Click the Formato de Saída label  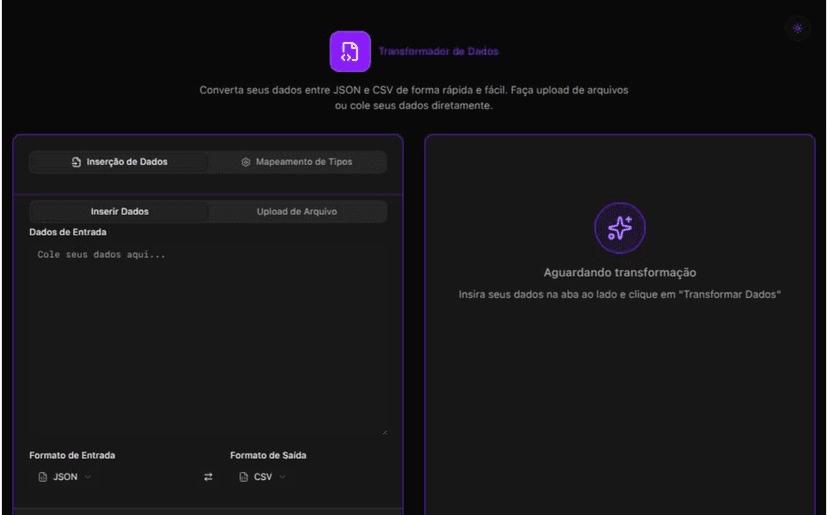[x=268, y=455]
